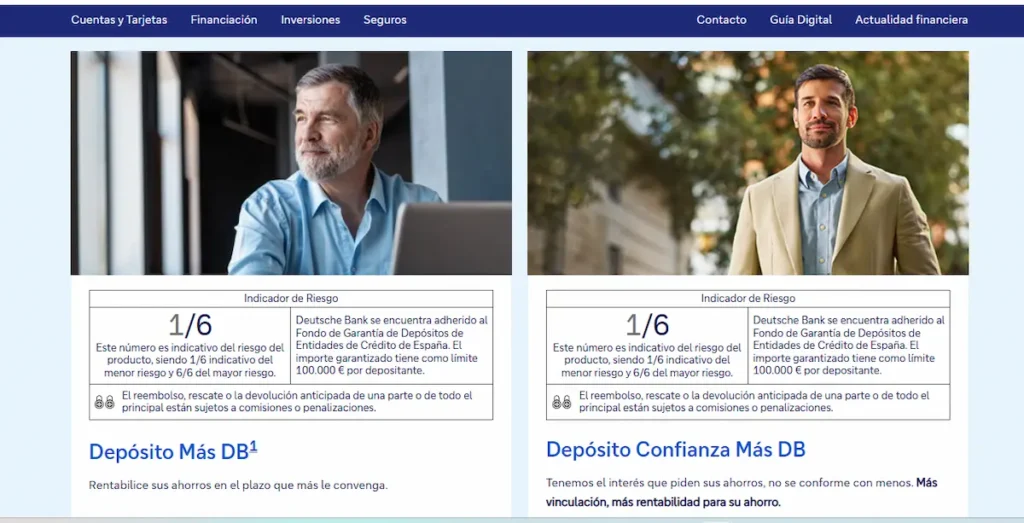Click Fondo de Garantía text in right card
This screenshot has width=1024, height=523.
coord(848,345)
